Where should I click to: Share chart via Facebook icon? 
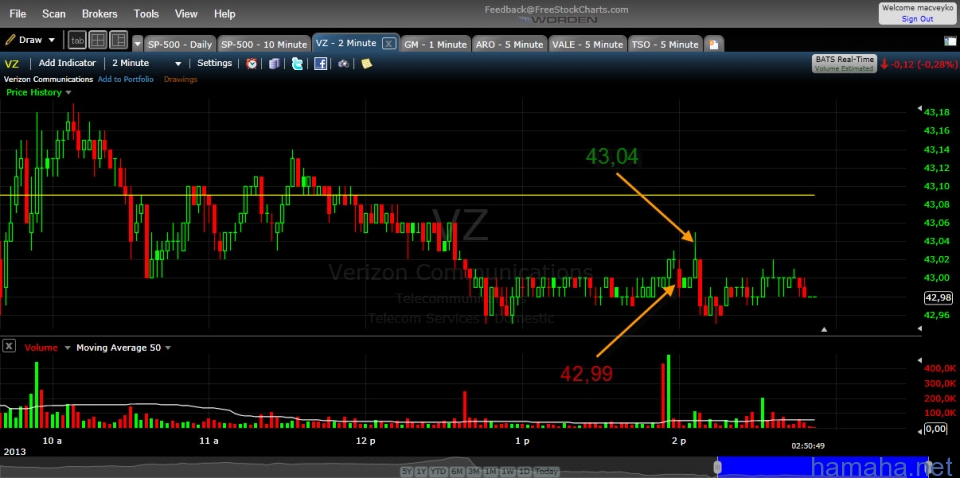[320, 63]
